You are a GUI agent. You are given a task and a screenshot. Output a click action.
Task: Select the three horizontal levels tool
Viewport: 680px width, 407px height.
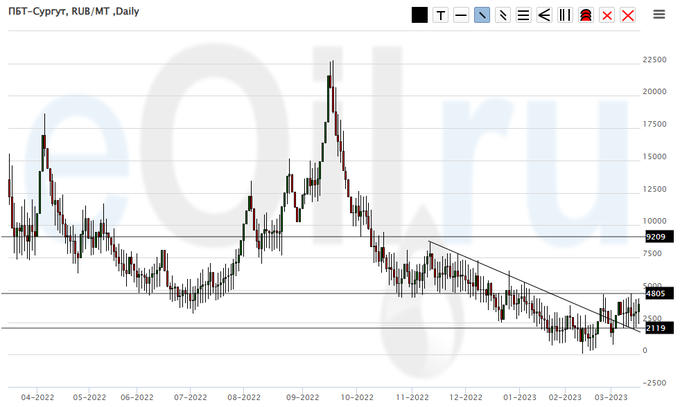[523, 15]
